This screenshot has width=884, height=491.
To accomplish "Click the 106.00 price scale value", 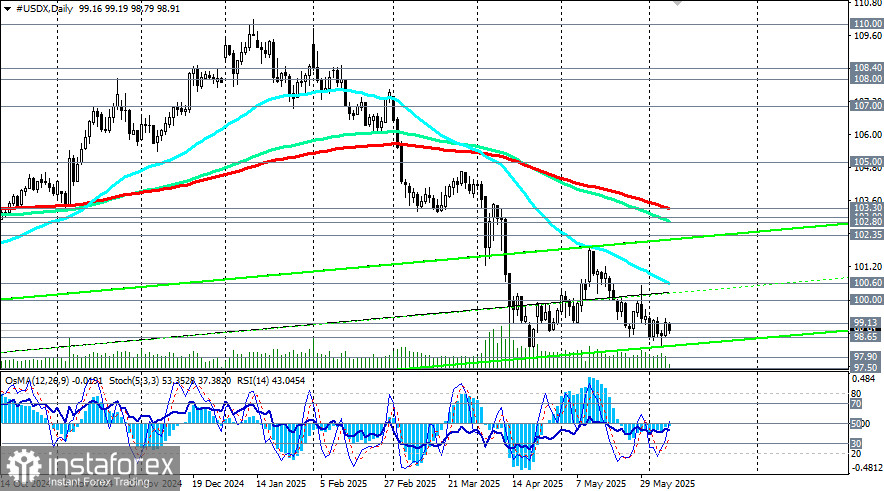I will [x=867, y=134].
